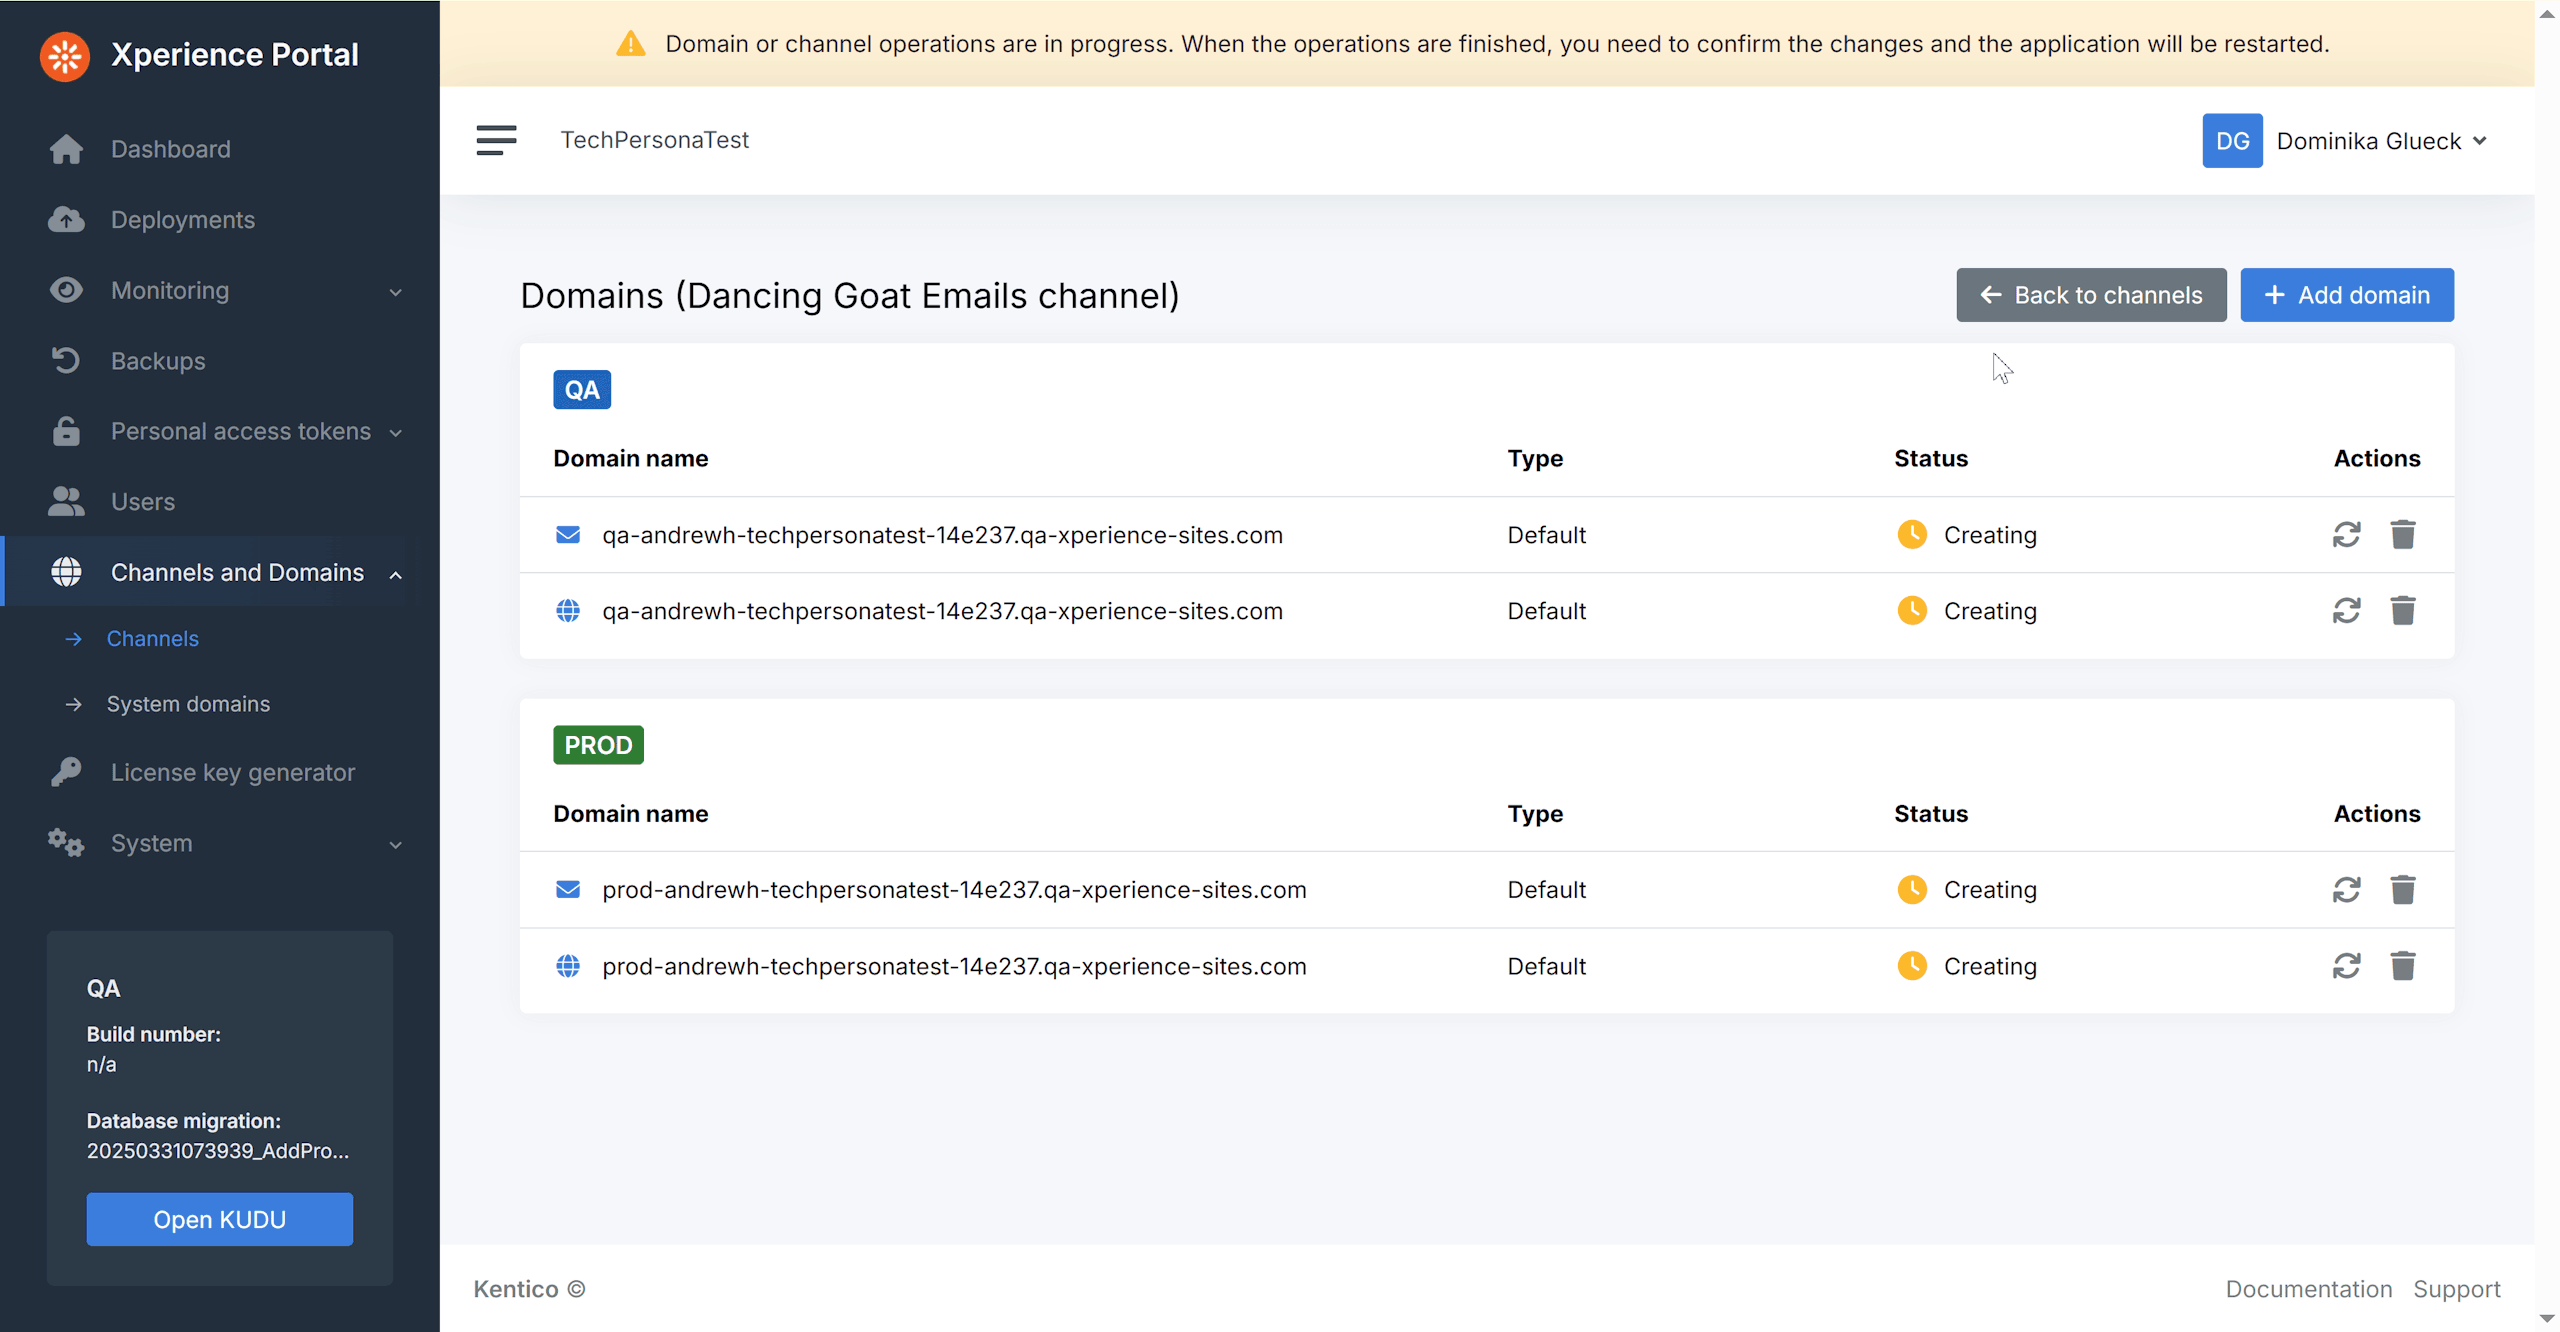The width and height of the screenshot is (2560, 1332).
Task: Refresh the PROD email domain row
Action: tap(2346, 890)
